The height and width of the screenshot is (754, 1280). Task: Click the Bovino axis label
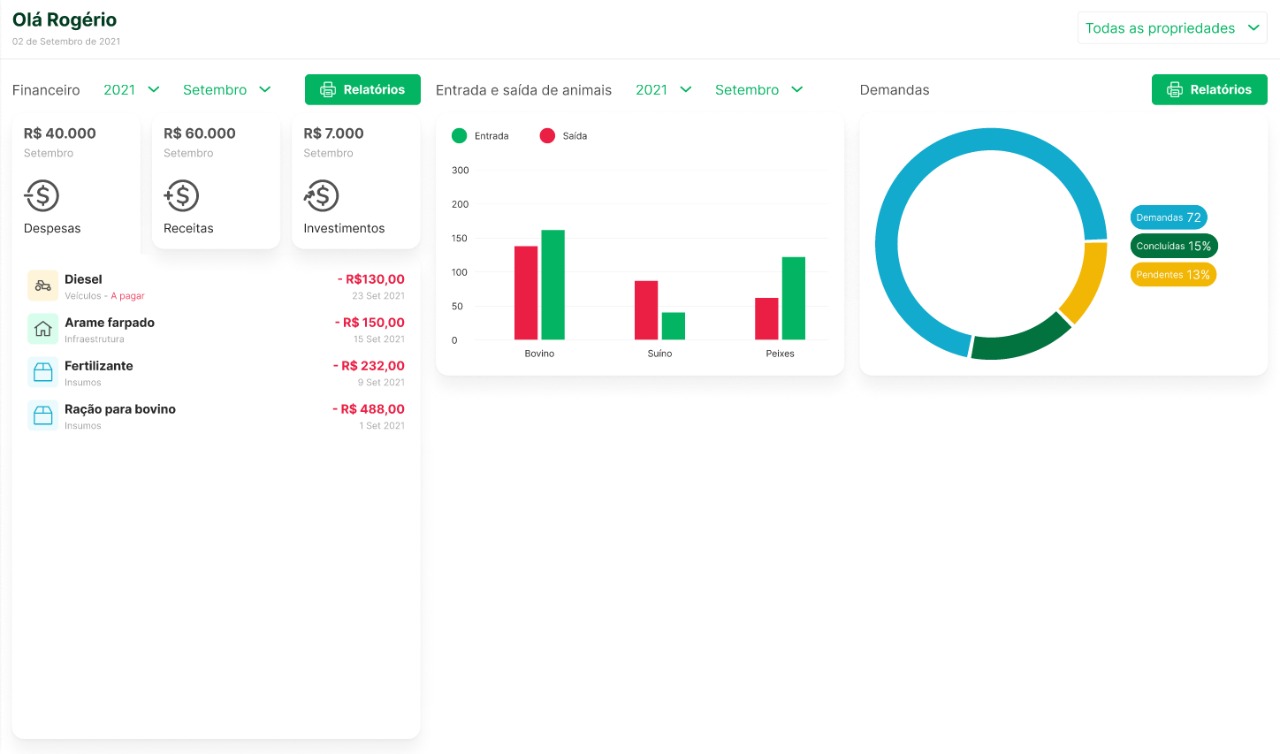pos(539,354)
